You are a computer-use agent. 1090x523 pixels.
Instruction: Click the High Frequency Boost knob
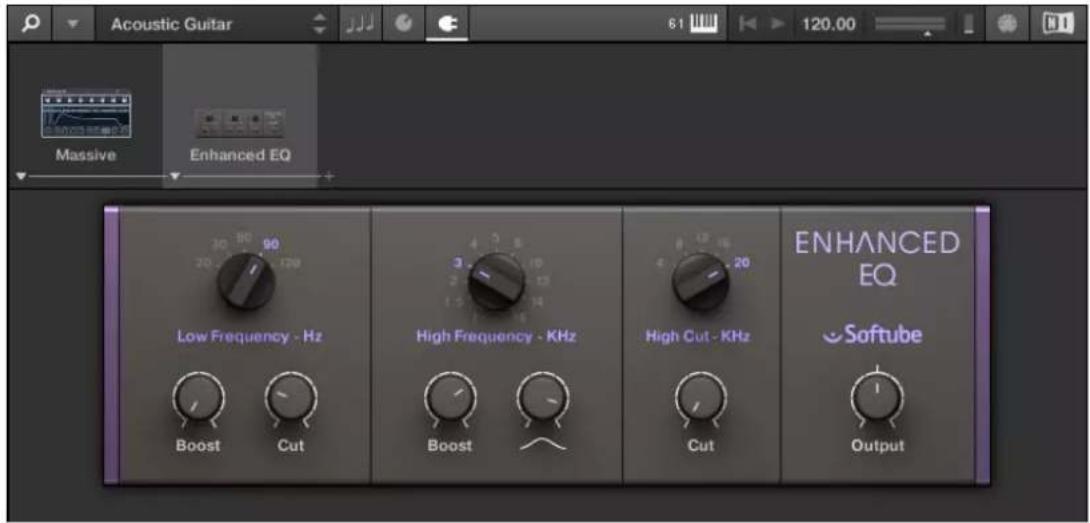click(450, 399)
